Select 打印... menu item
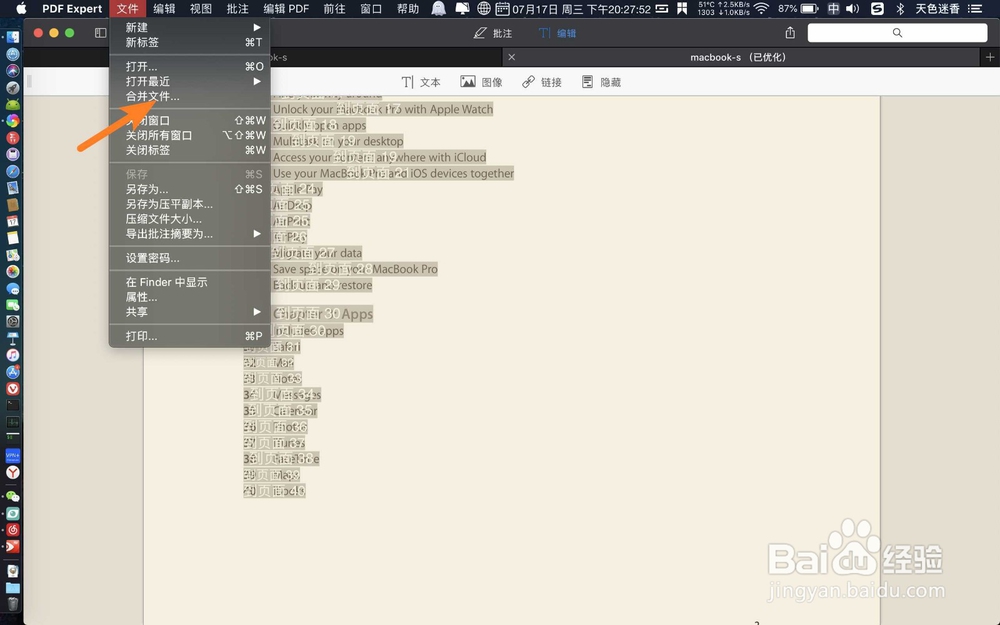The image size is (1000, 625). [x=190, y=335]
